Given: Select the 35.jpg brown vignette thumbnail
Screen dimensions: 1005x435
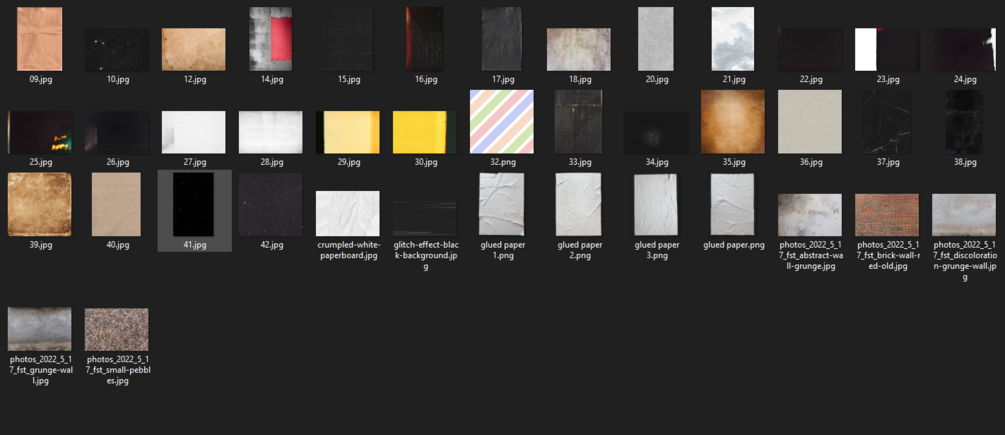Looking at the screenshot, I should click(733, 122).
